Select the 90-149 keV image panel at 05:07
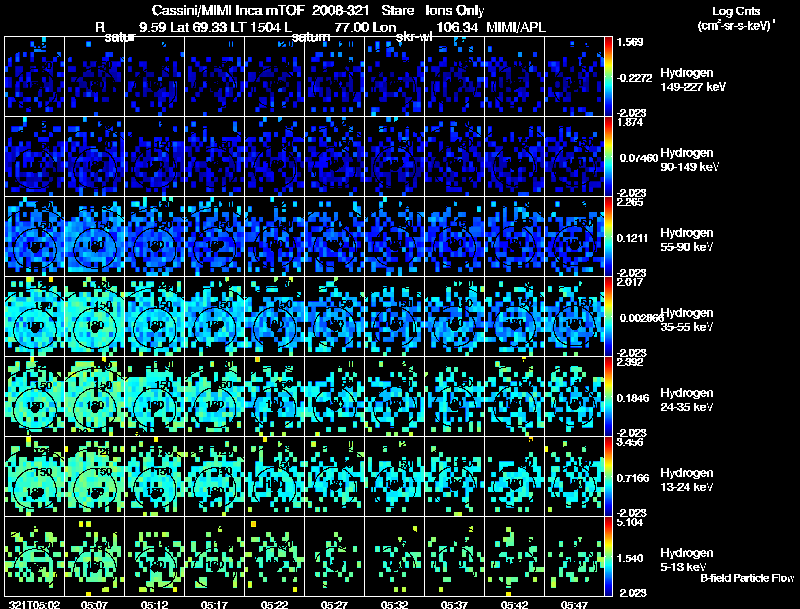The width and height of the screenshot is (800, 609). pos(95,157)
